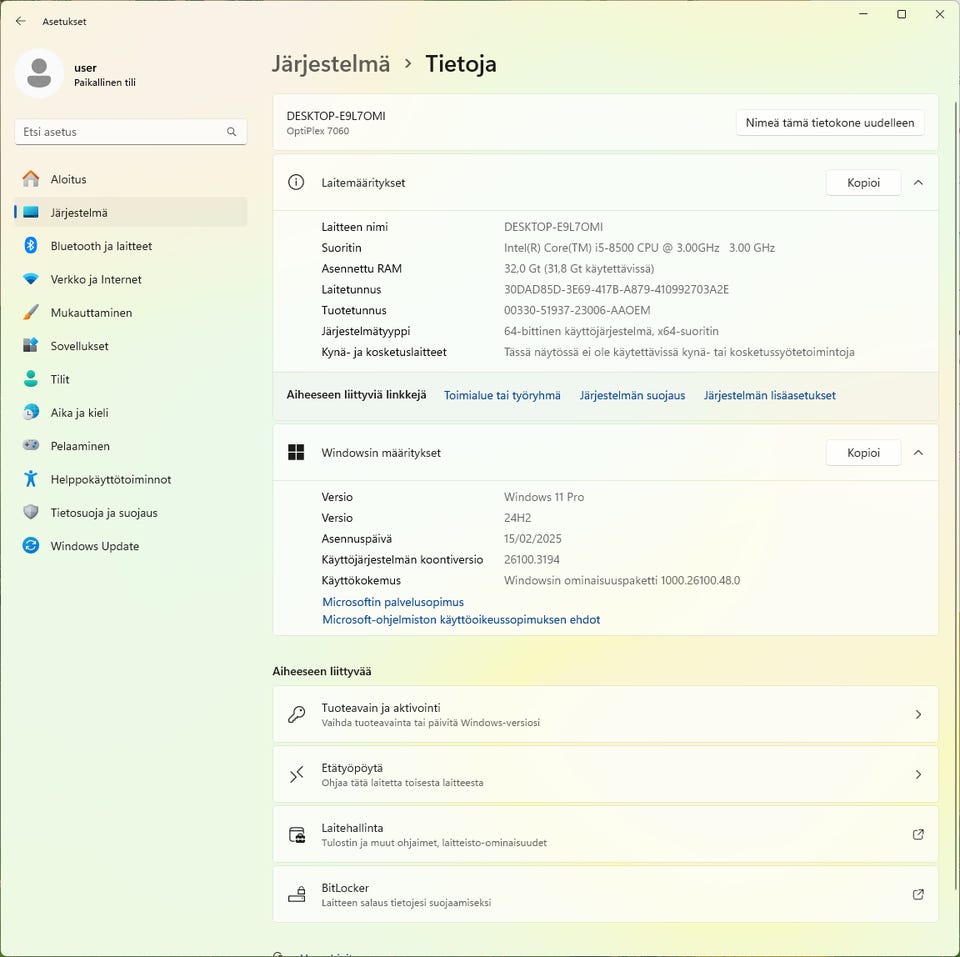Close the Asetukset window
The image size is (960, 957).
coord(940,14)
